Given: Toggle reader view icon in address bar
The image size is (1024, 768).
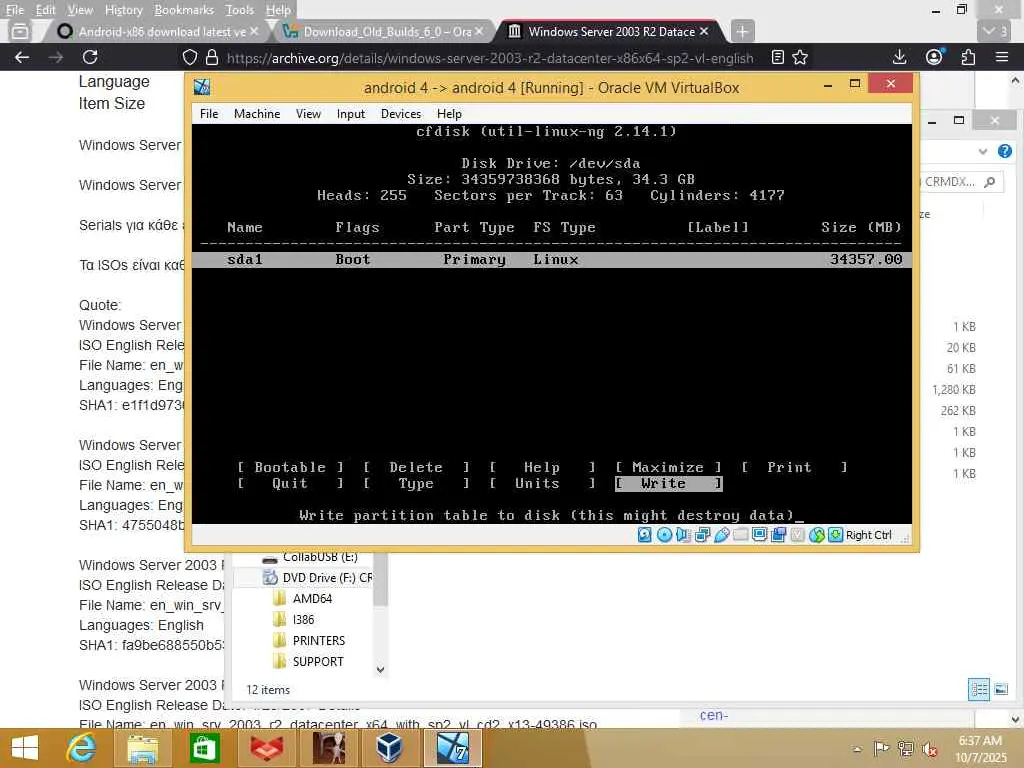Looking at the screenshot, I should click(x=777, y=57).
